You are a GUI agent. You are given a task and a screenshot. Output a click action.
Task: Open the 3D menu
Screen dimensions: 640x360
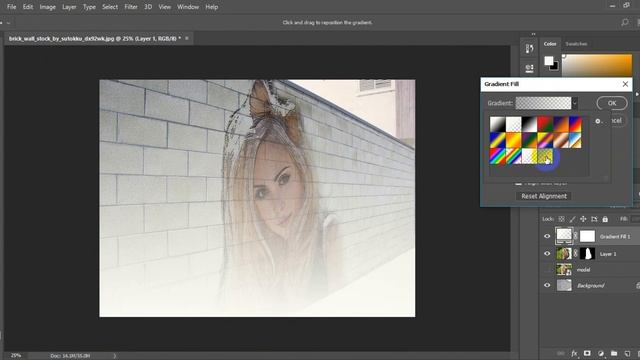click(148, 7)
